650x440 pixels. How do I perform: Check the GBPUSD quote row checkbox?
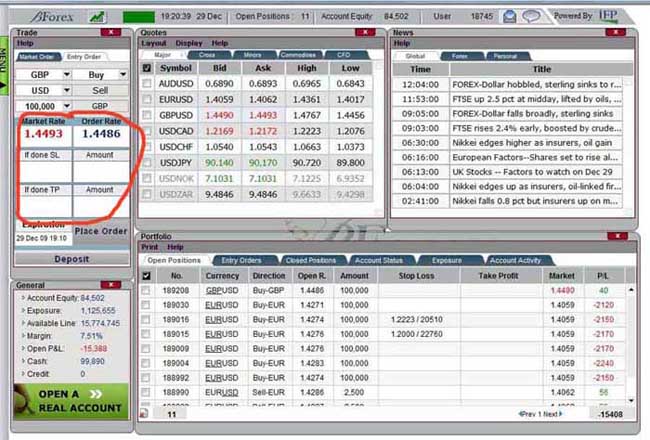(147, 115)
